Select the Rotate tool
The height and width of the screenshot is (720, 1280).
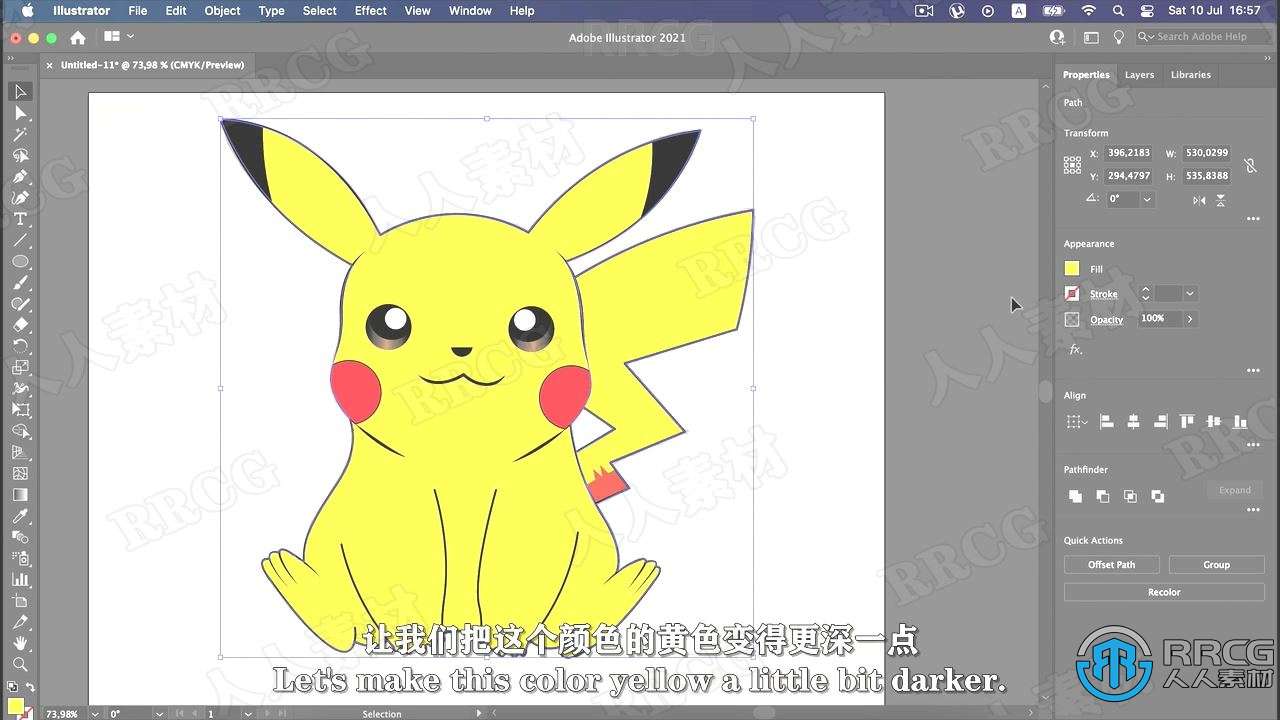(x=20, y=346)
